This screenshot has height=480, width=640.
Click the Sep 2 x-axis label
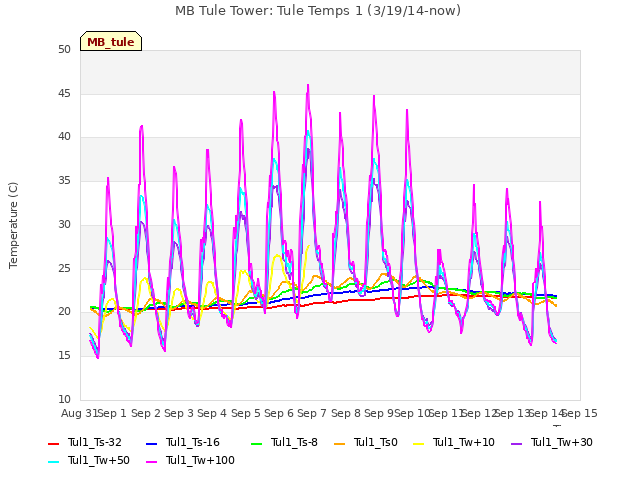[146, 413]
